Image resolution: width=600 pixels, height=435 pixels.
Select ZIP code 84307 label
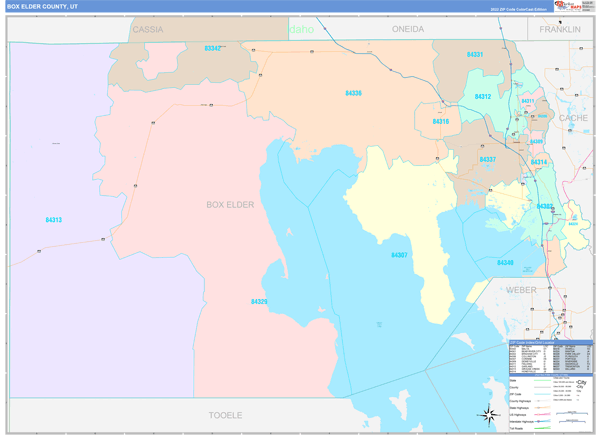(x=399, y=255)
